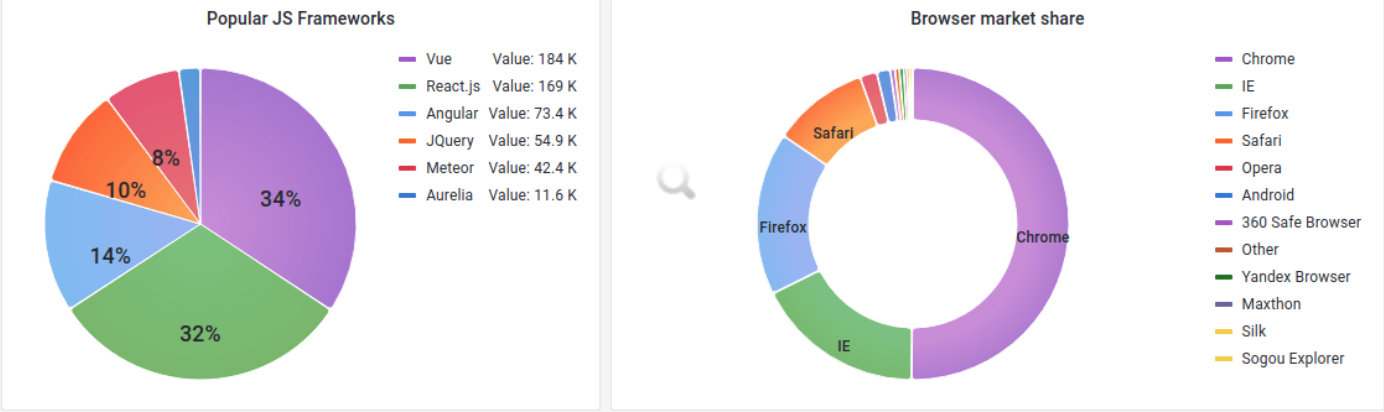
Task: Select Opera in the browser legend
Action: pos(1261,168)
